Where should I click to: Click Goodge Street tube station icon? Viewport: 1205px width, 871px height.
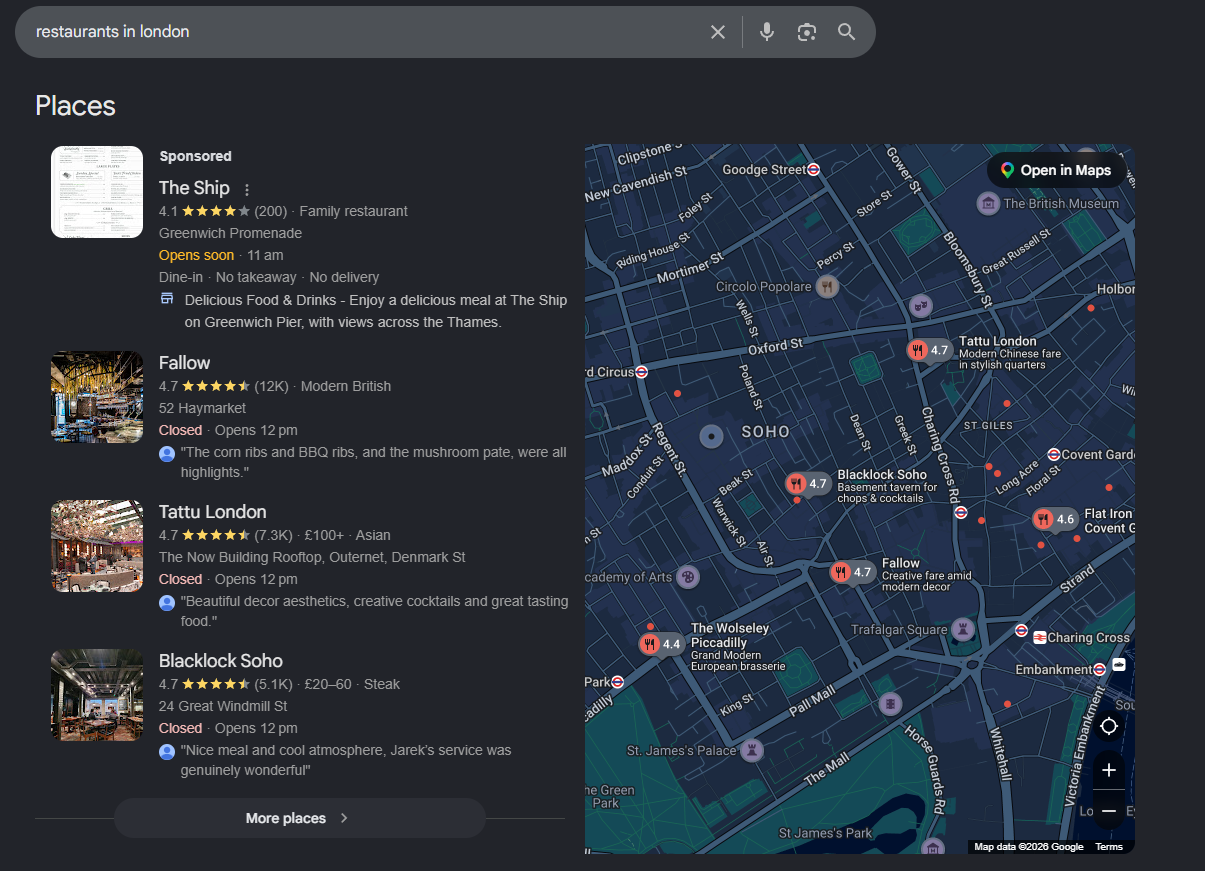click(x=814, y=170)
